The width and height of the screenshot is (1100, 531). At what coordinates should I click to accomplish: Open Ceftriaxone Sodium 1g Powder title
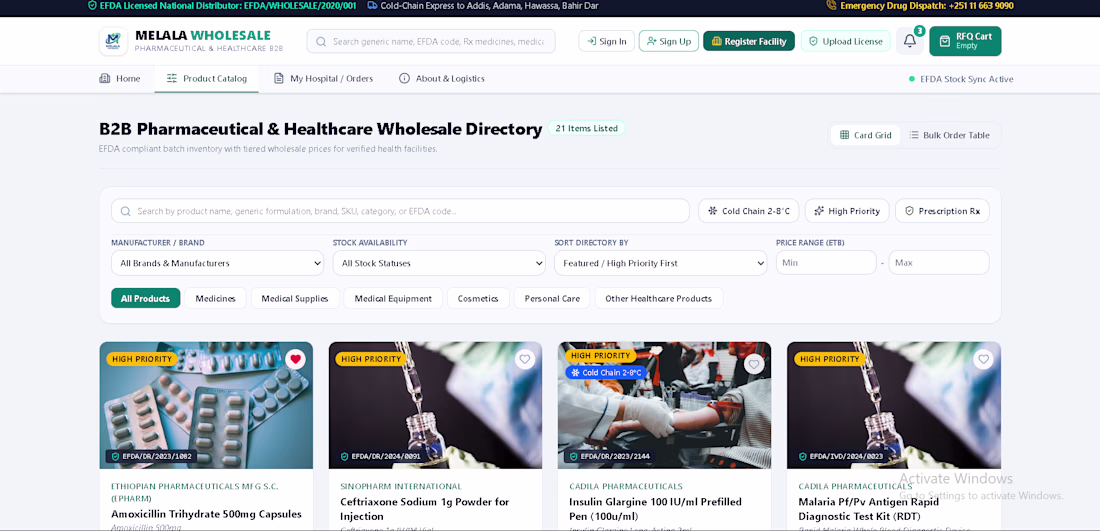tap(424, 509)
